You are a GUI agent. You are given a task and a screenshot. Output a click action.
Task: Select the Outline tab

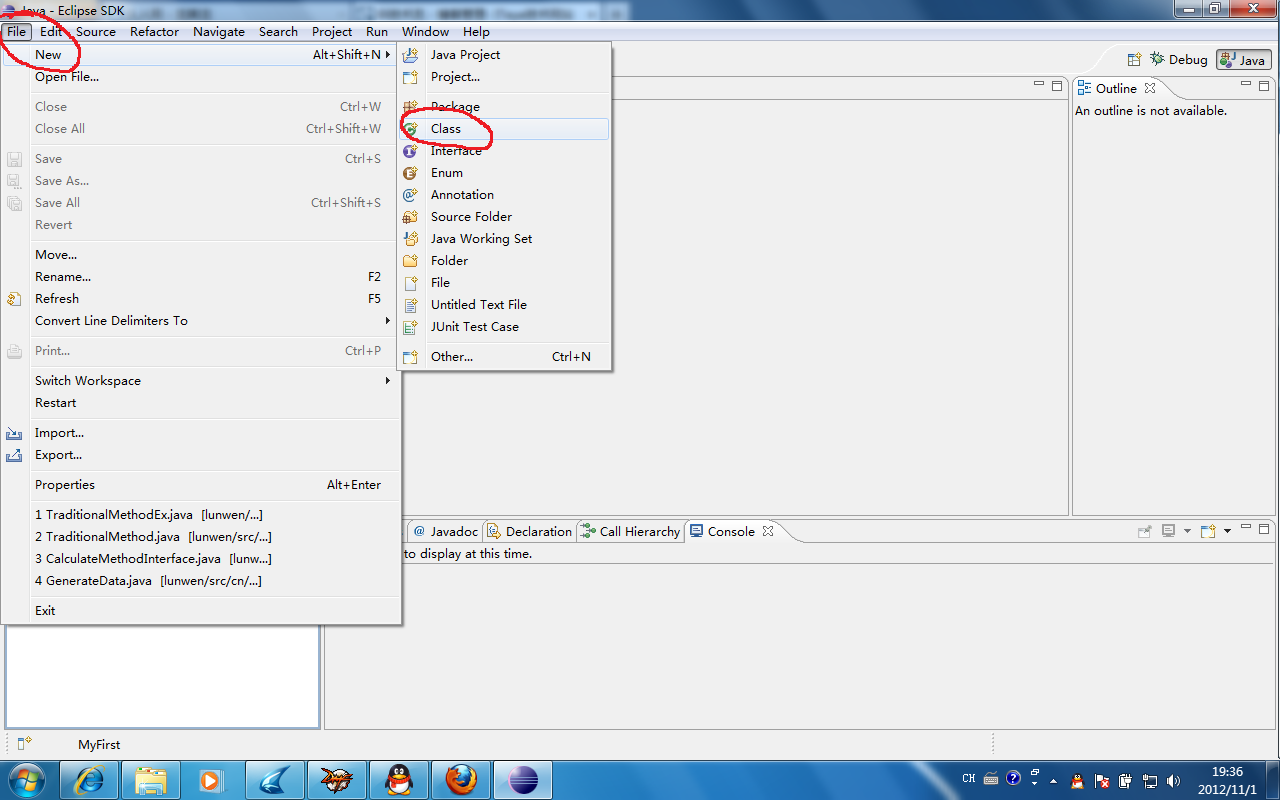click(x=1116, y=88)
